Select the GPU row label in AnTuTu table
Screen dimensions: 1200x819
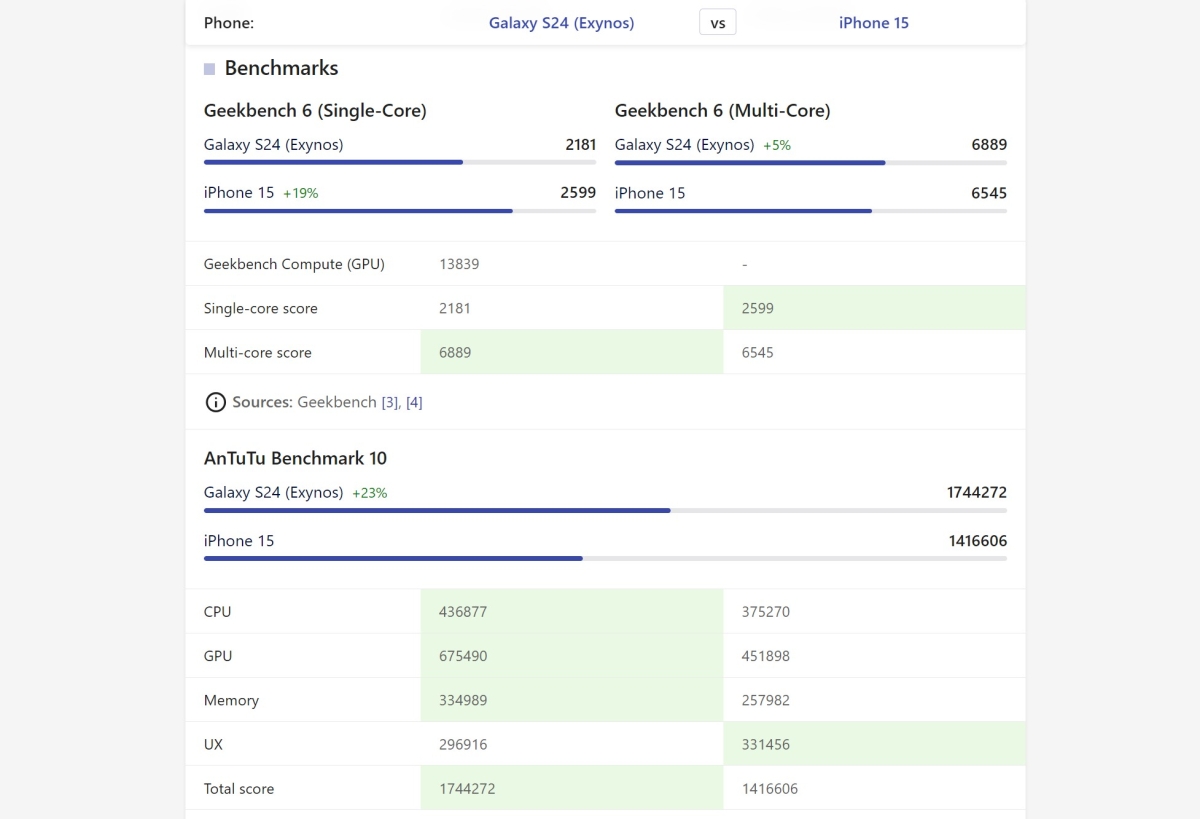218,656
